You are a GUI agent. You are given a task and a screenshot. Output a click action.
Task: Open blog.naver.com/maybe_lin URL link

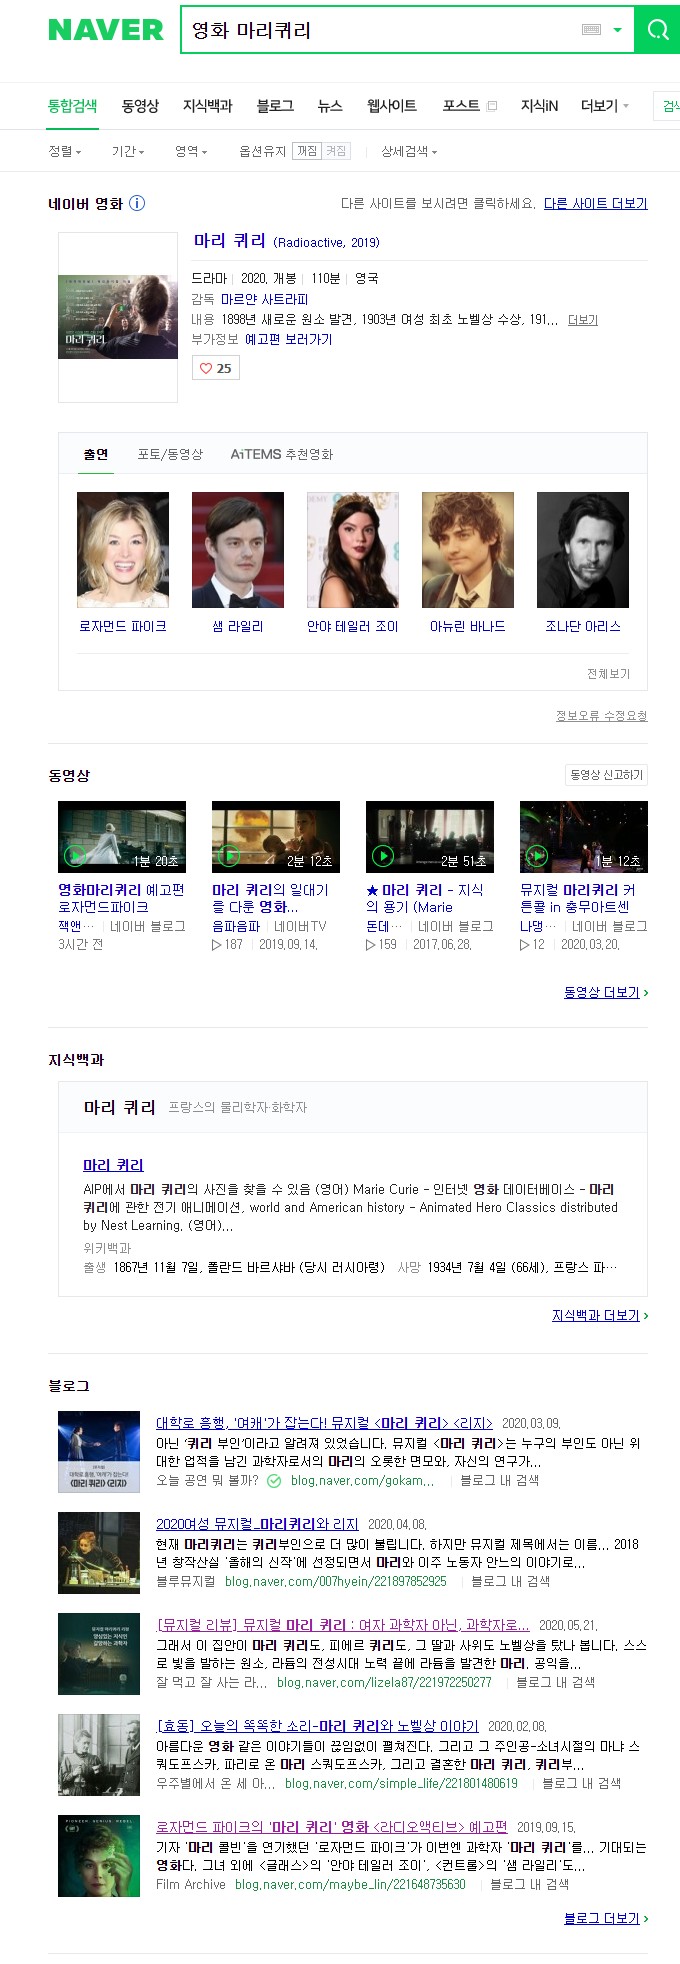click(350, 1884)
